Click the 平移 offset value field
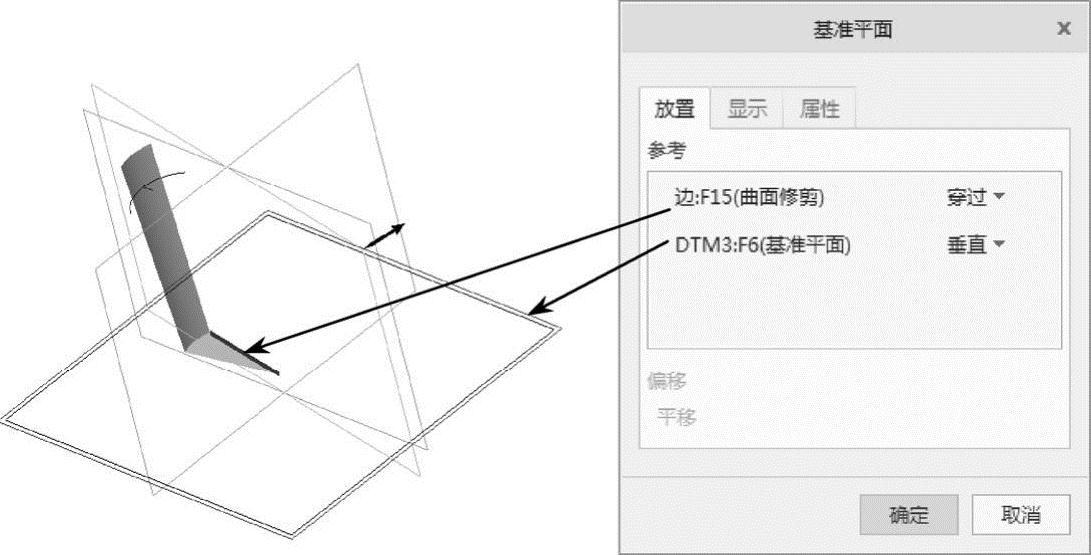 tap(677, 417)
